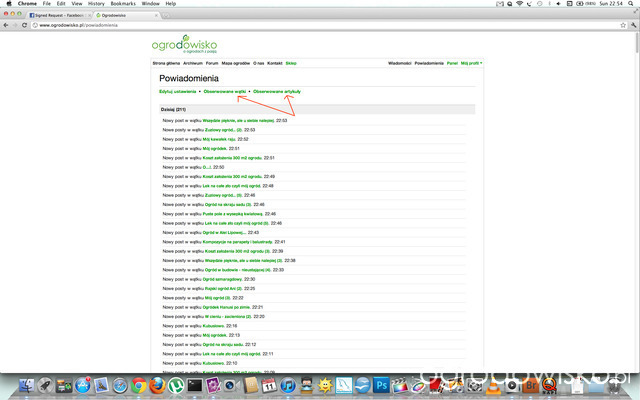
Task: Expand the Mój profil dropdown
Action: pos(471,62)
